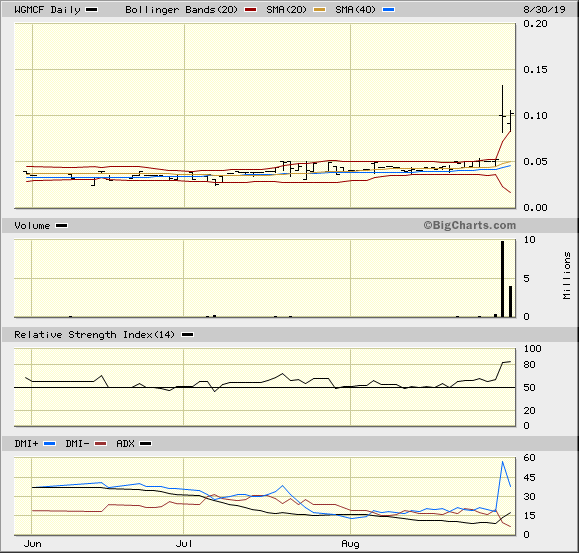This screenshot has height=553, width=579.
Task: Click the 0.05 price axis label
Action: [535, 161]
